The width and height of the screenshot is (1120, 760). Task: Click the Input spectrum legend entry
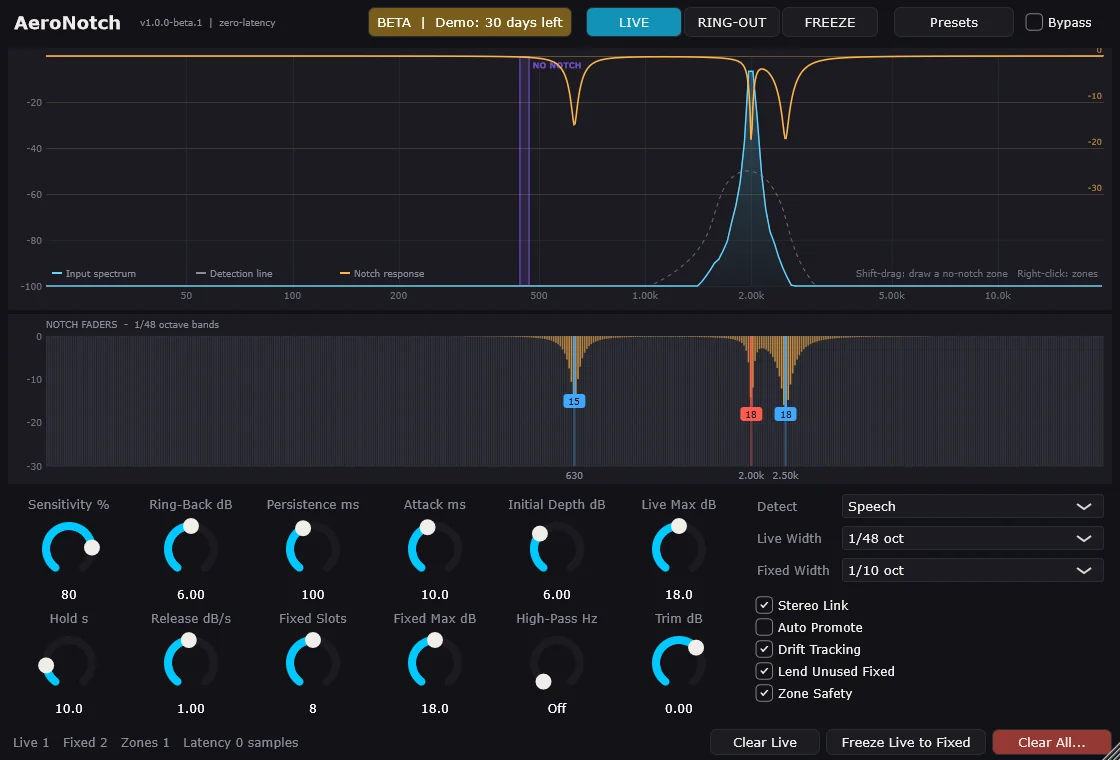pyautogui.click(x=94, y=274)
